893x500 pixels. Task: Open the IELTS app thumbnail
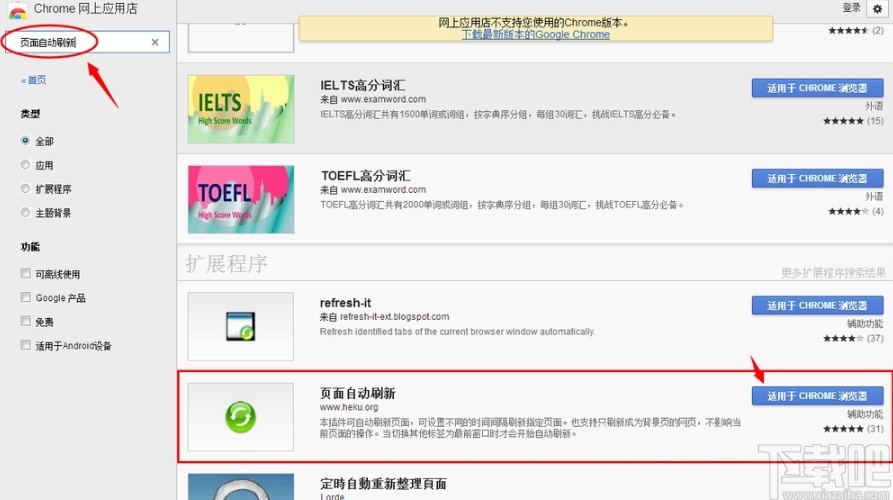pos(241,109)
